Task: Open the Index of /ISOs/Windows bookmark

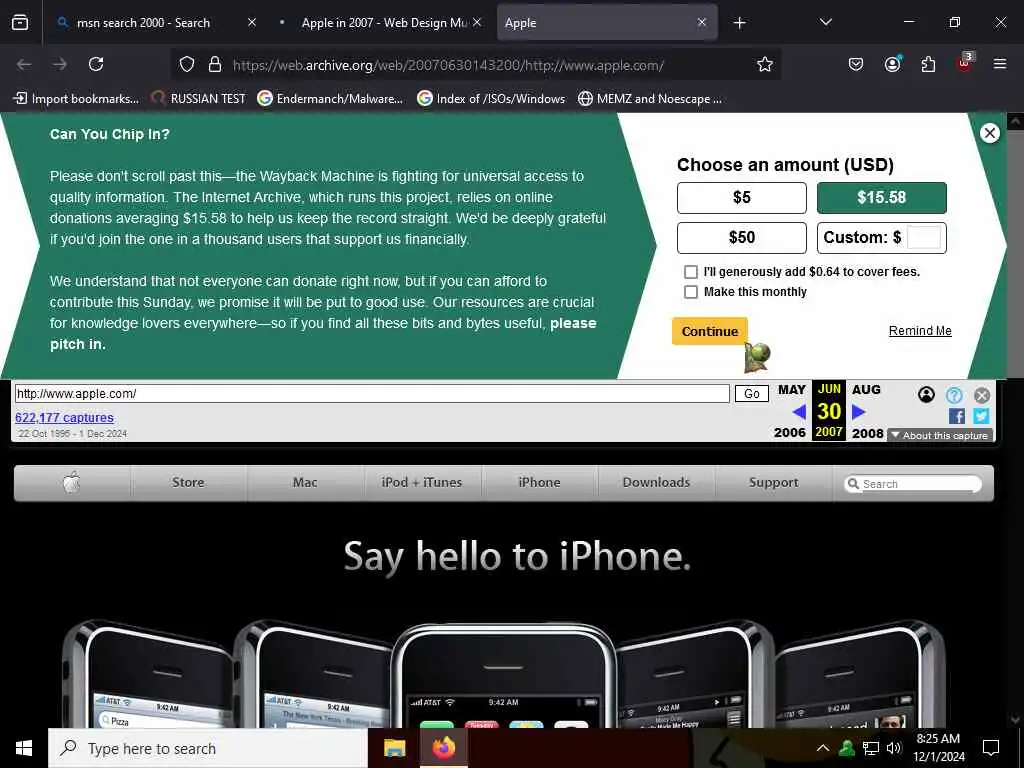Action: [491, 99]
